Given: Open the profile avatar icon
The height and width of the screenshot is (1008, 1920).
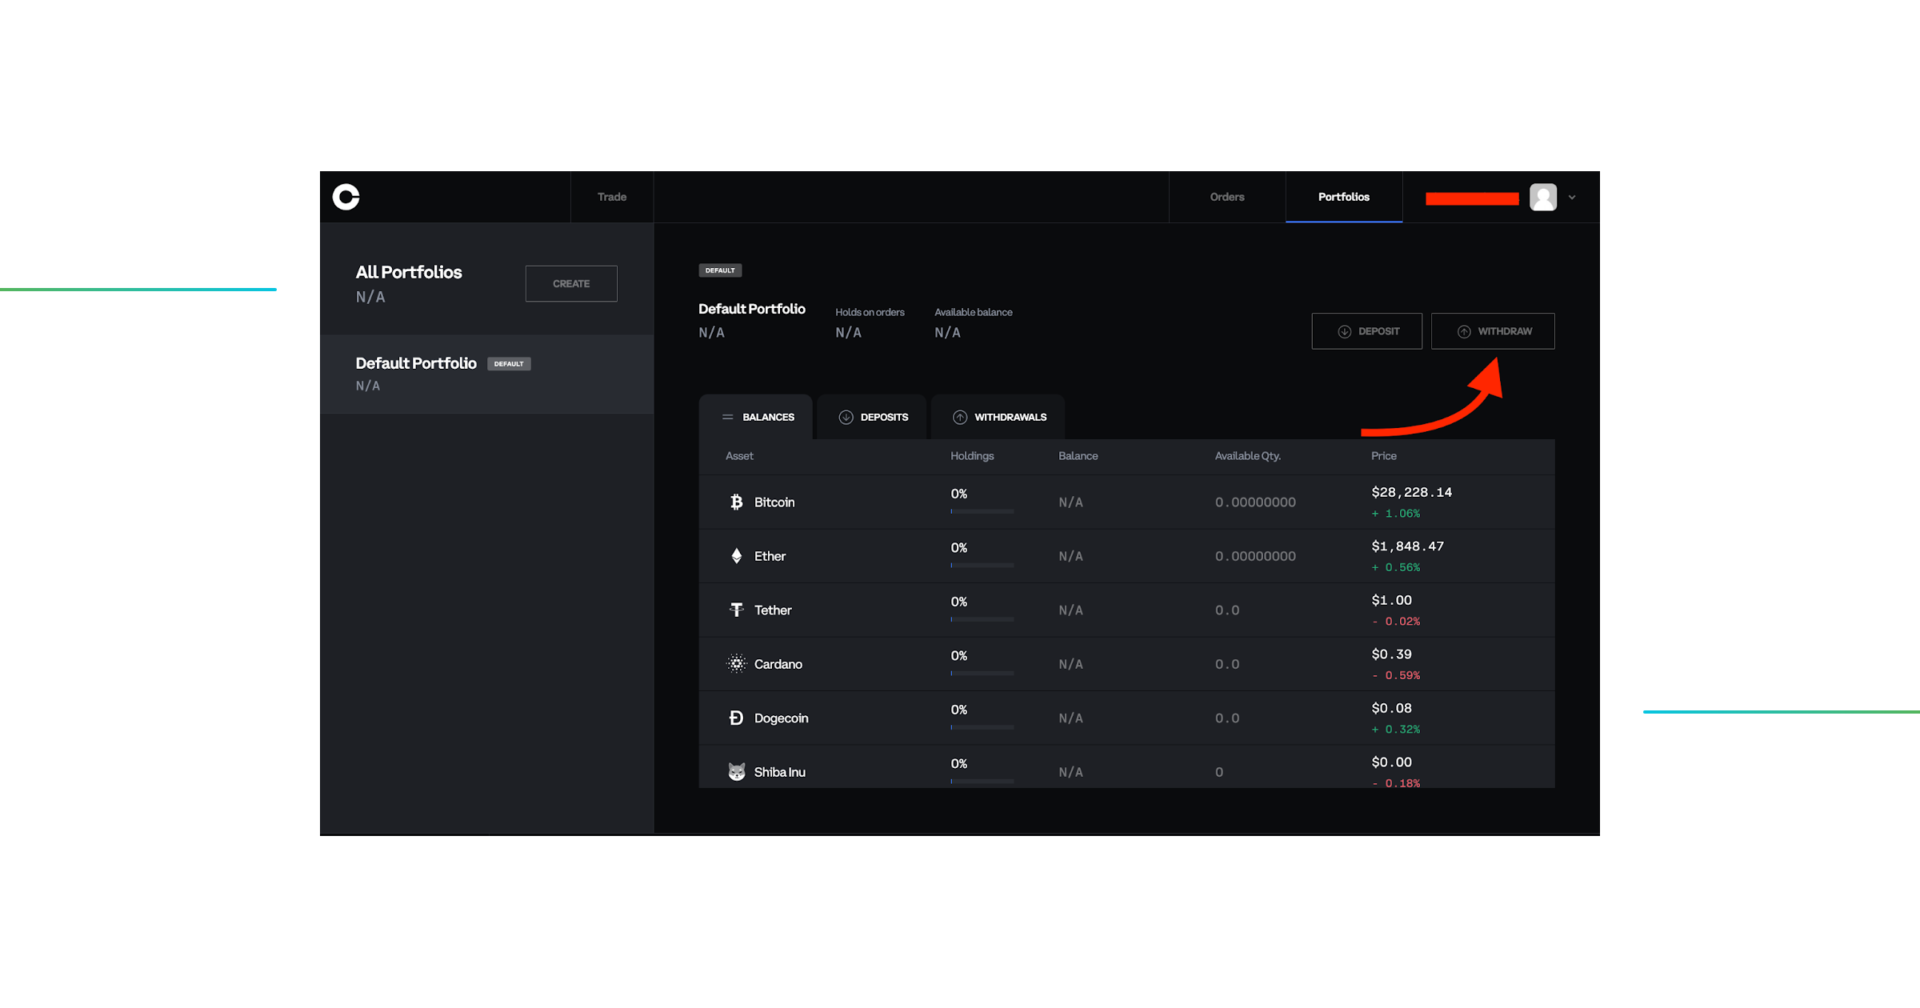Looking at the screenshot, I should (x=1542, y=197).
